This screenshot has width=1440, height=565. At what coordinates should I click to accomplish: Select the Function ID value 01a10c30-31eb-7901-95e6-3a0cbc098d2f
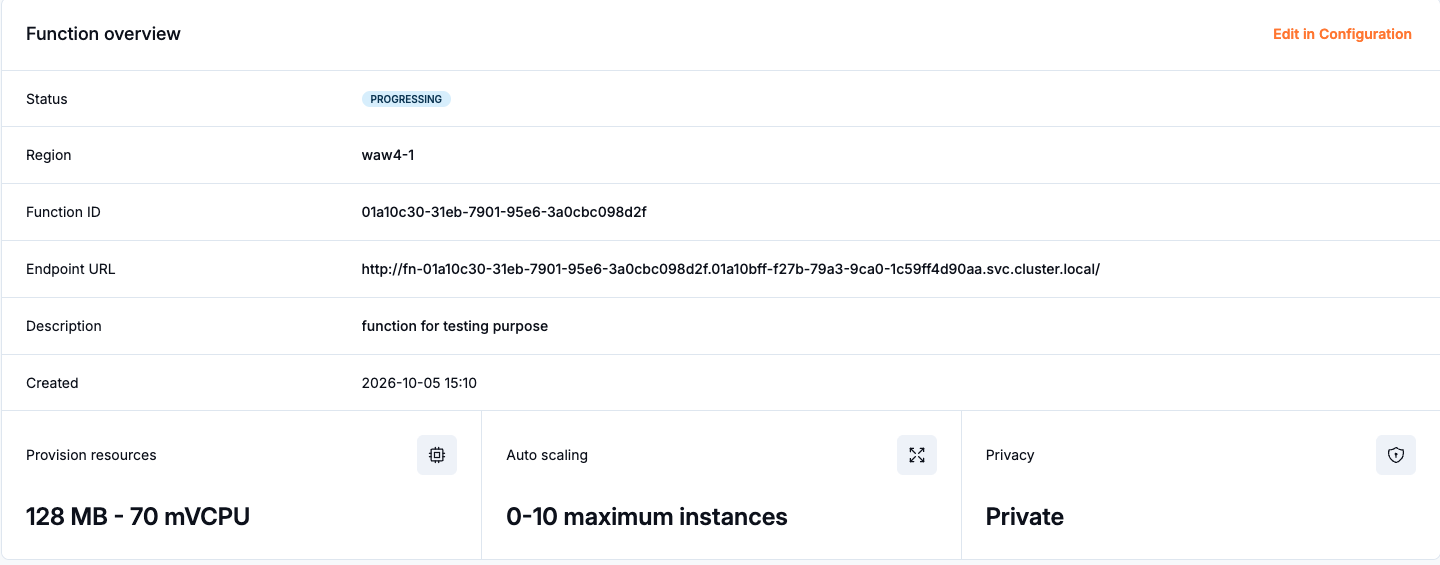coord(504,212)
